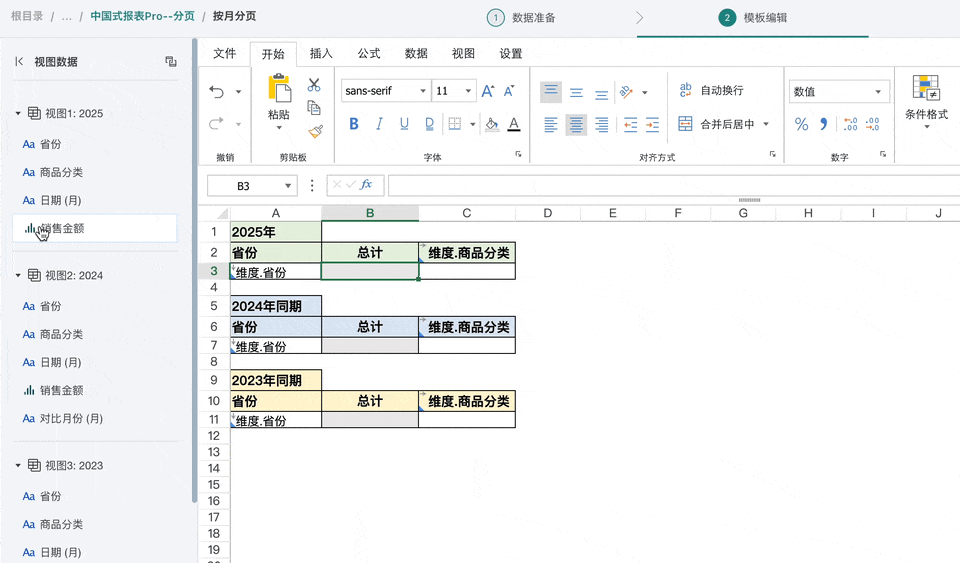Click 合并后居中 merge and center button

[x=716, y=124]
